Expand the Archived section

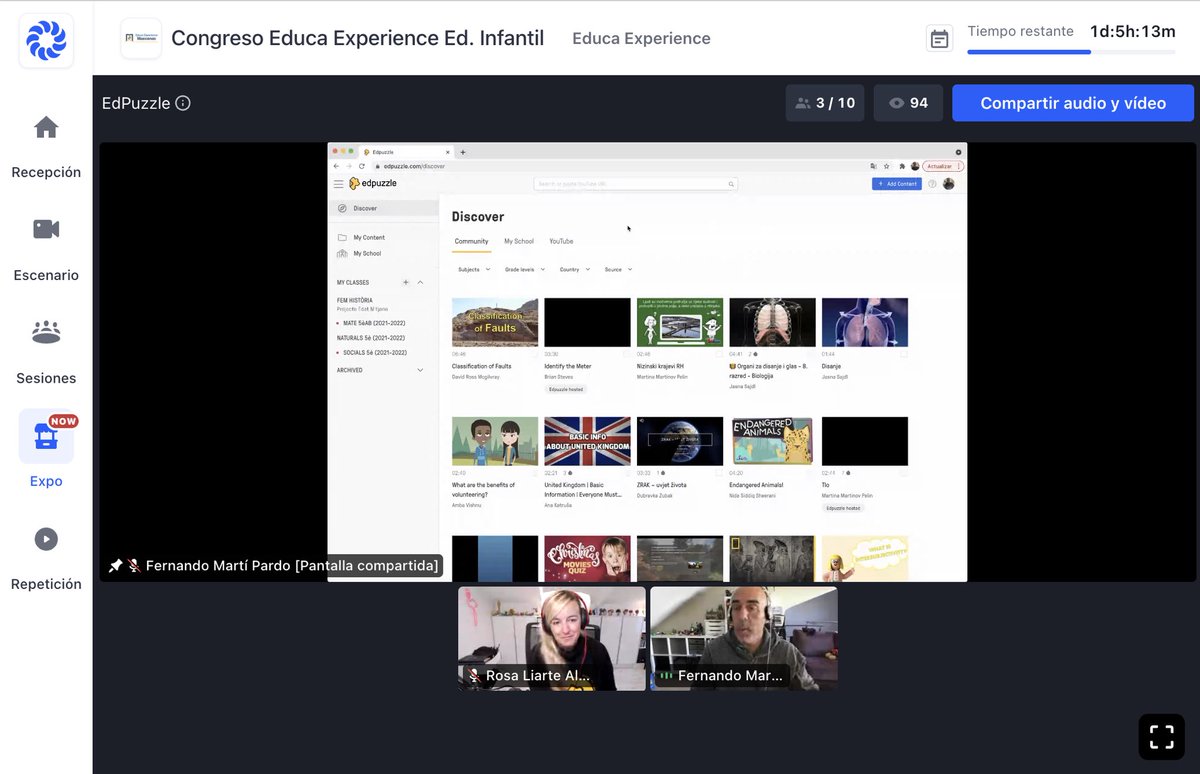[420, 370]
